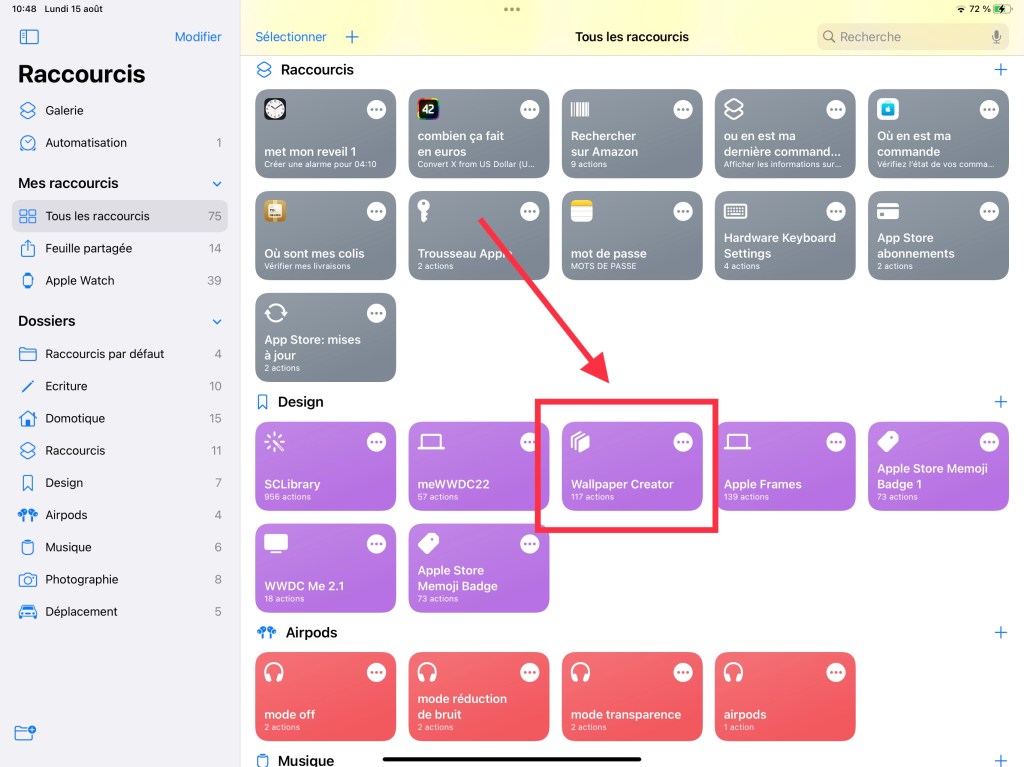Open the multitasking three-dot menu at top
Viewport: 1024px width, 767px height.
pyautogui.click(x=512, y=9)
